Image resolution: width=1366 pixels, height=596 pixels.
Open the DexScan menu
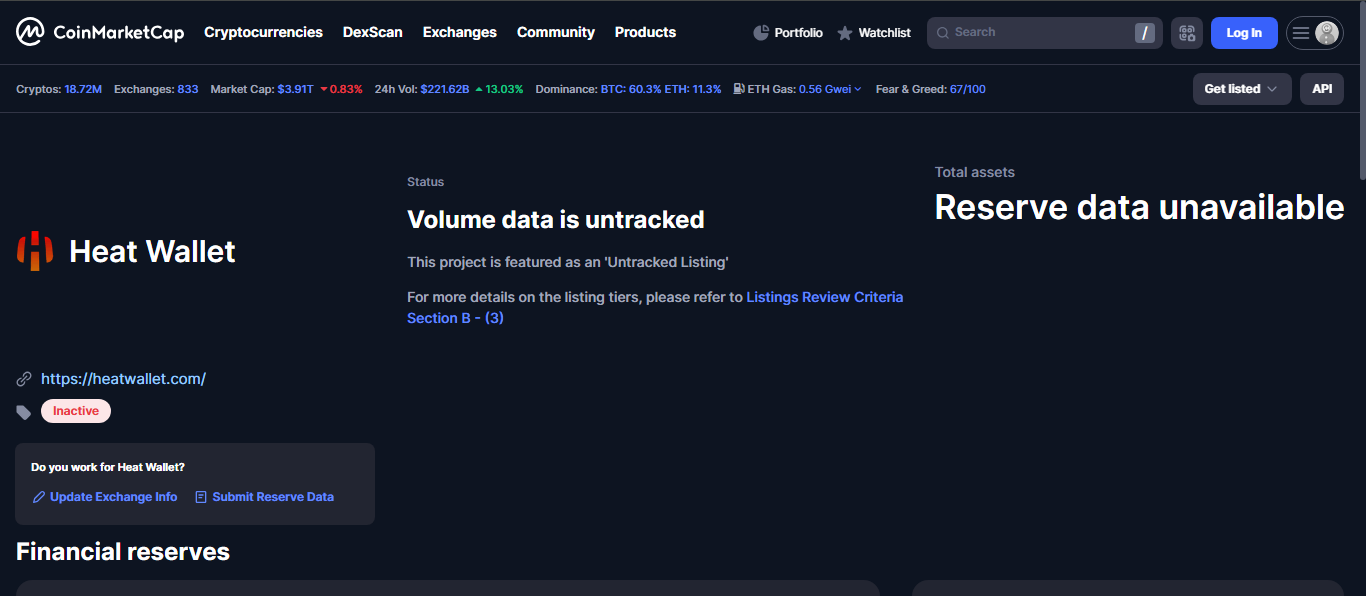click(x=372, y=32)
